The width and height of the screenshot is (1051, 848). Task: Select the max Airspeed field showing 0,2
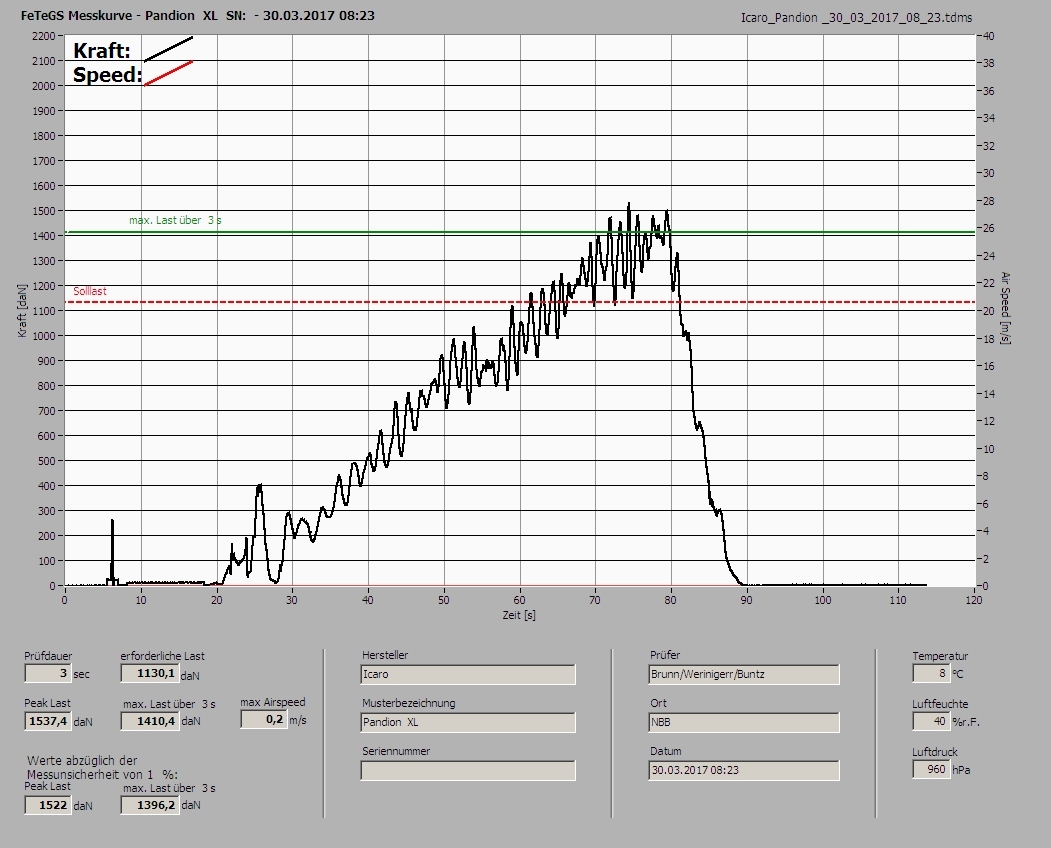[263, 719]
